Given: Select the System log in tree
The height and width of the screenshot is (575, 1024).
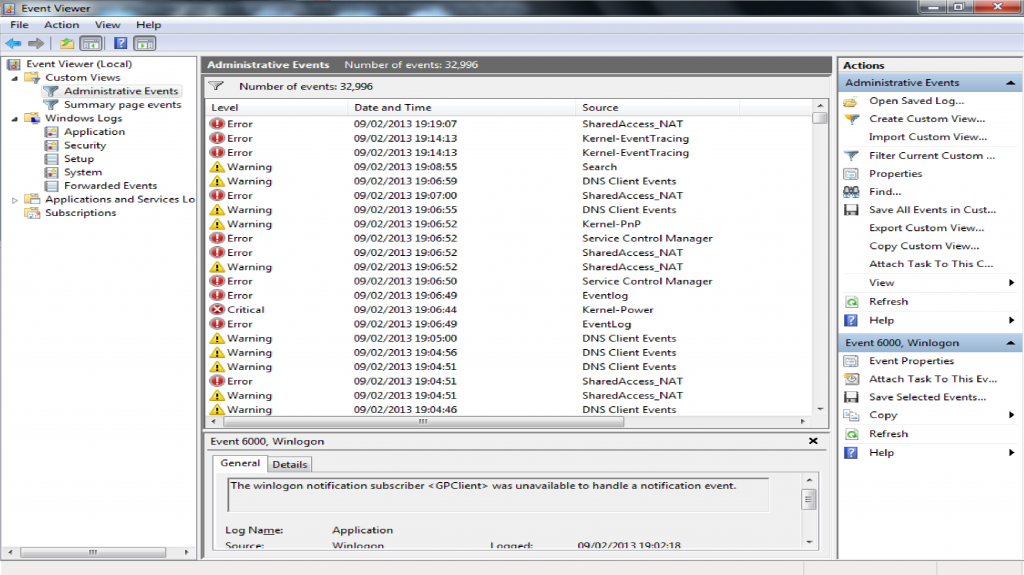Looking at the screenshot, I should click(x=83, y=172).
